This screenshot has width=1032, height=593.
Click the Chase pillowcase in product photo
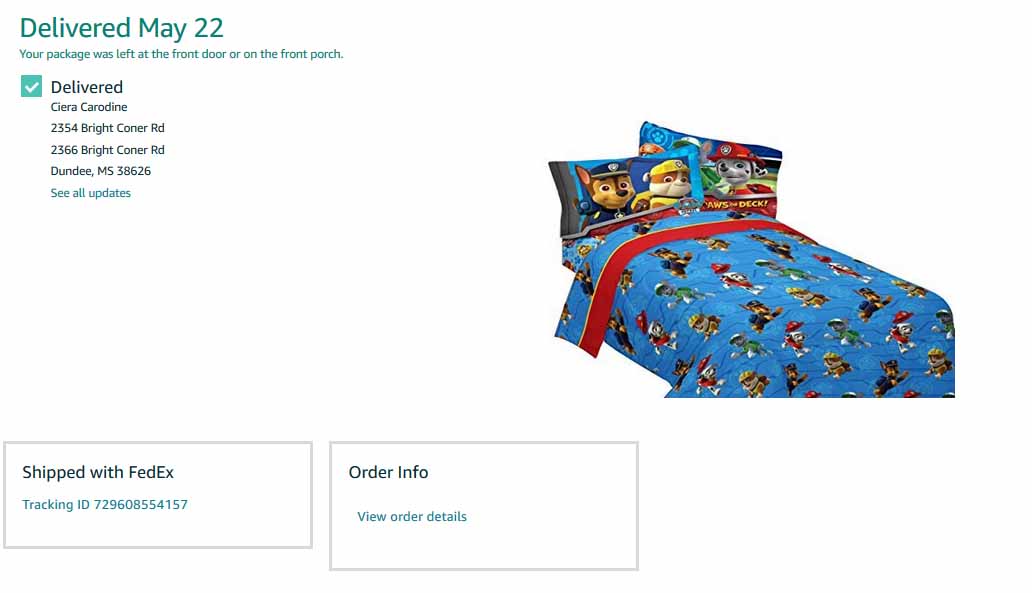[622, 191]
